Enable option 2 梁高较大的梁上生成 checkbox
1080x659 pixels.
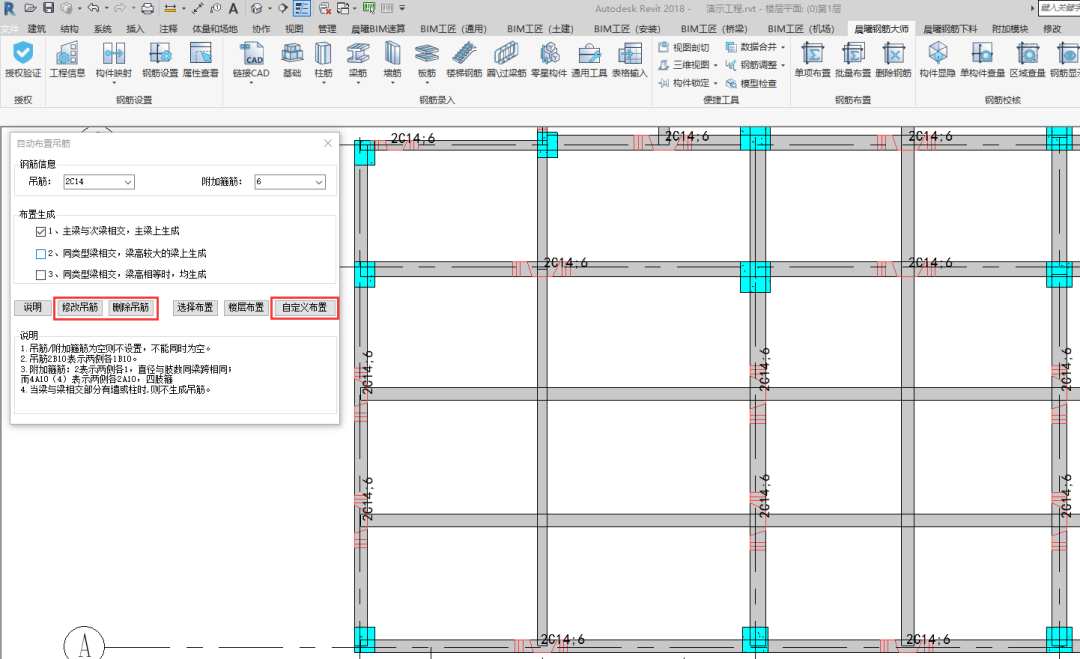[41, 254]
